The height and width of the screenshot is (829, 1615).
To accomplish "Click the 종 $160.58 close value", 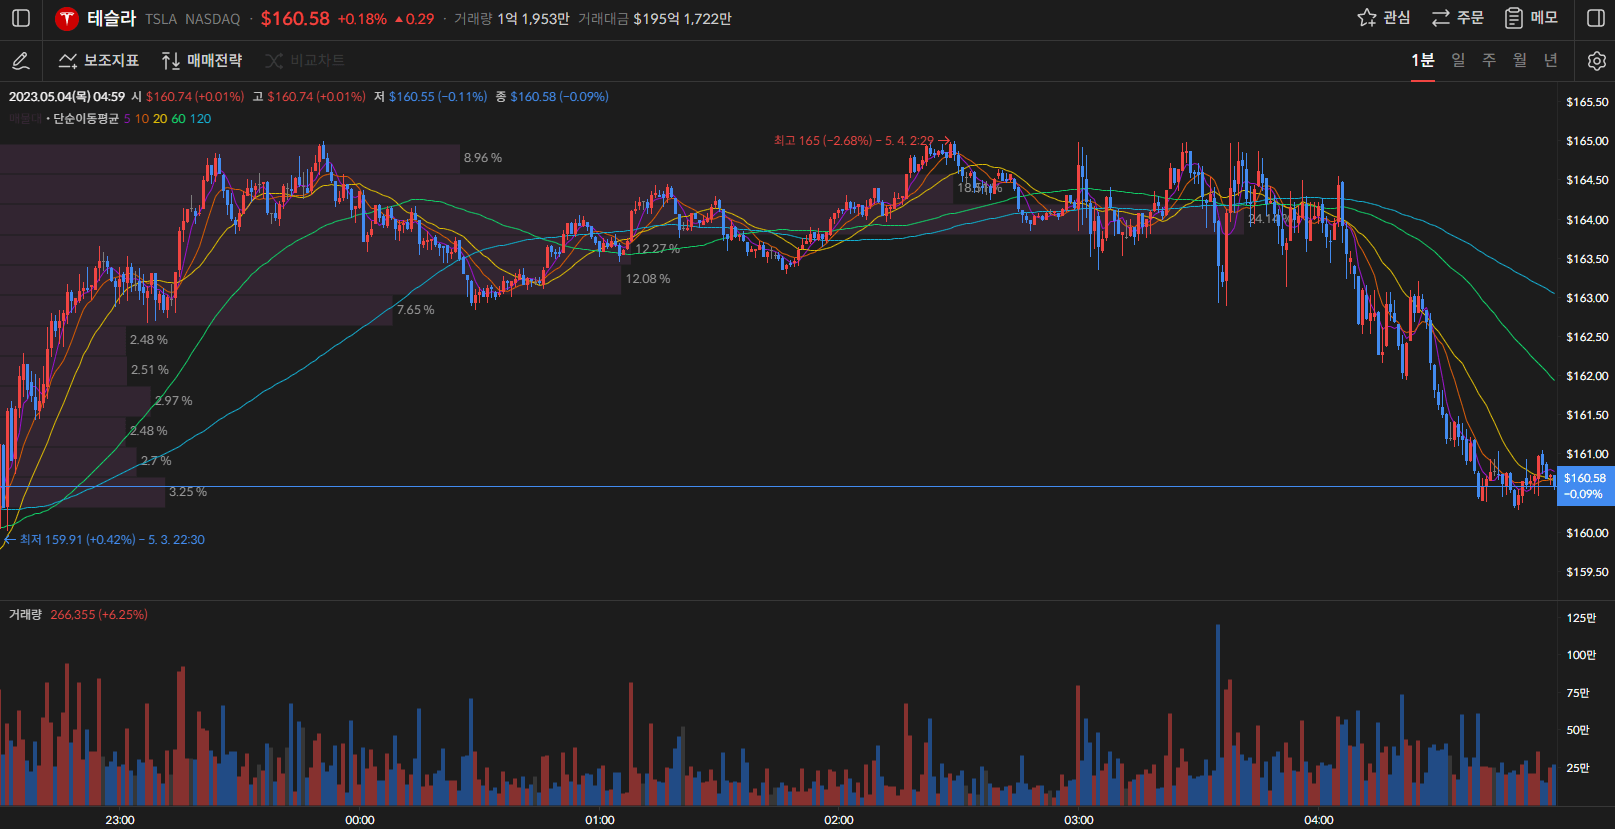I will coord(552,97).
